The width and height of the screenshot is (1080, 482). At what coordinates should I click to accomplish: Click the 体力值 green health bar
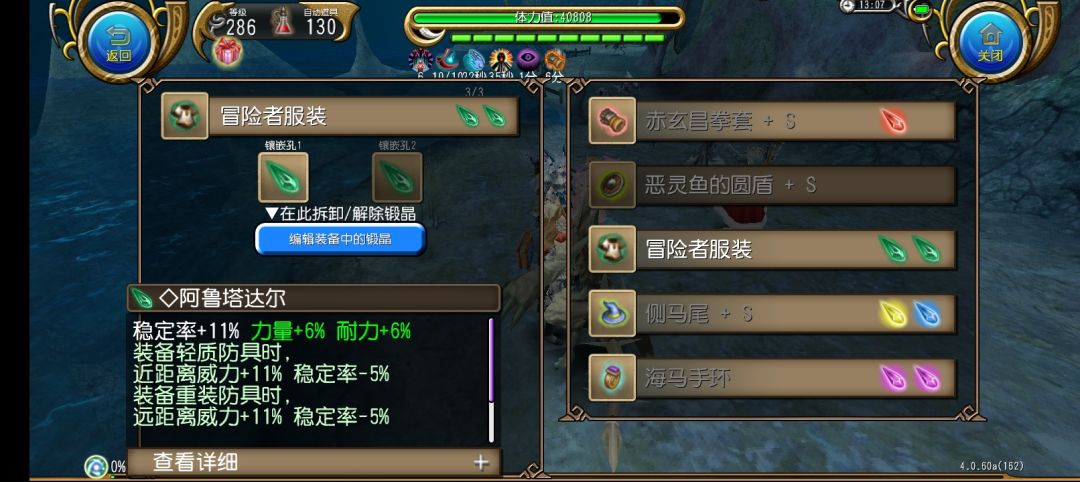point(544,17)
